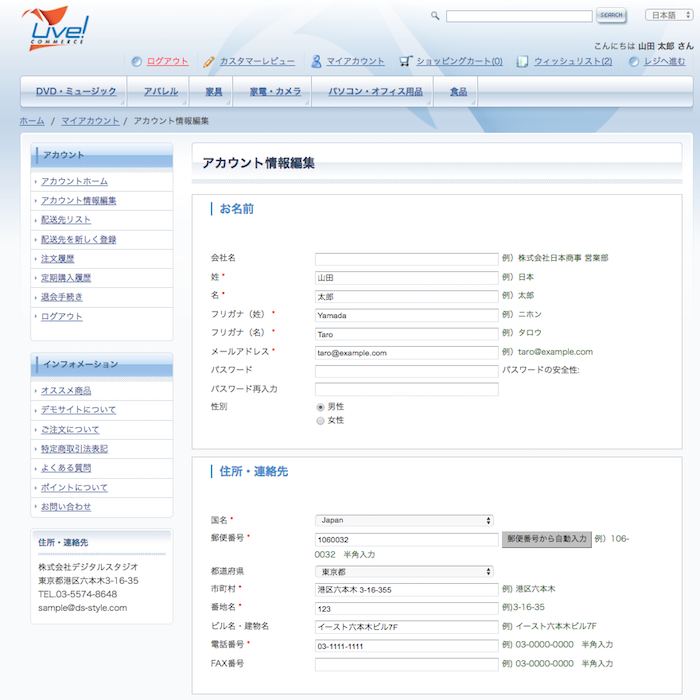
Task: Select the 男性 gender radio button
Action: [x=320, y=407]
